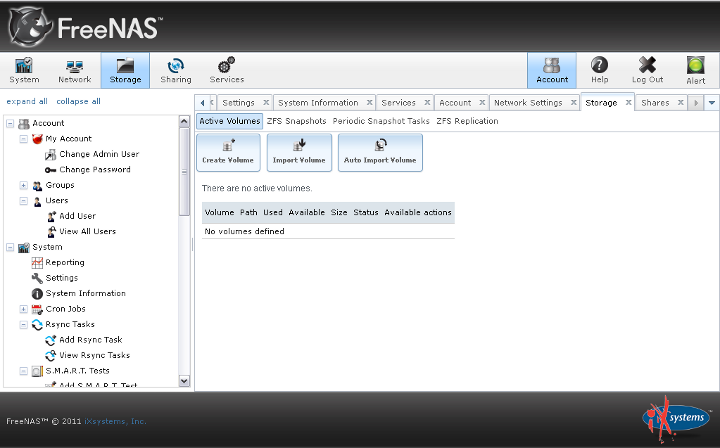The image size is (720, 448).
Task: Switch to the Settings tab
Action: [x=238, y=103]
